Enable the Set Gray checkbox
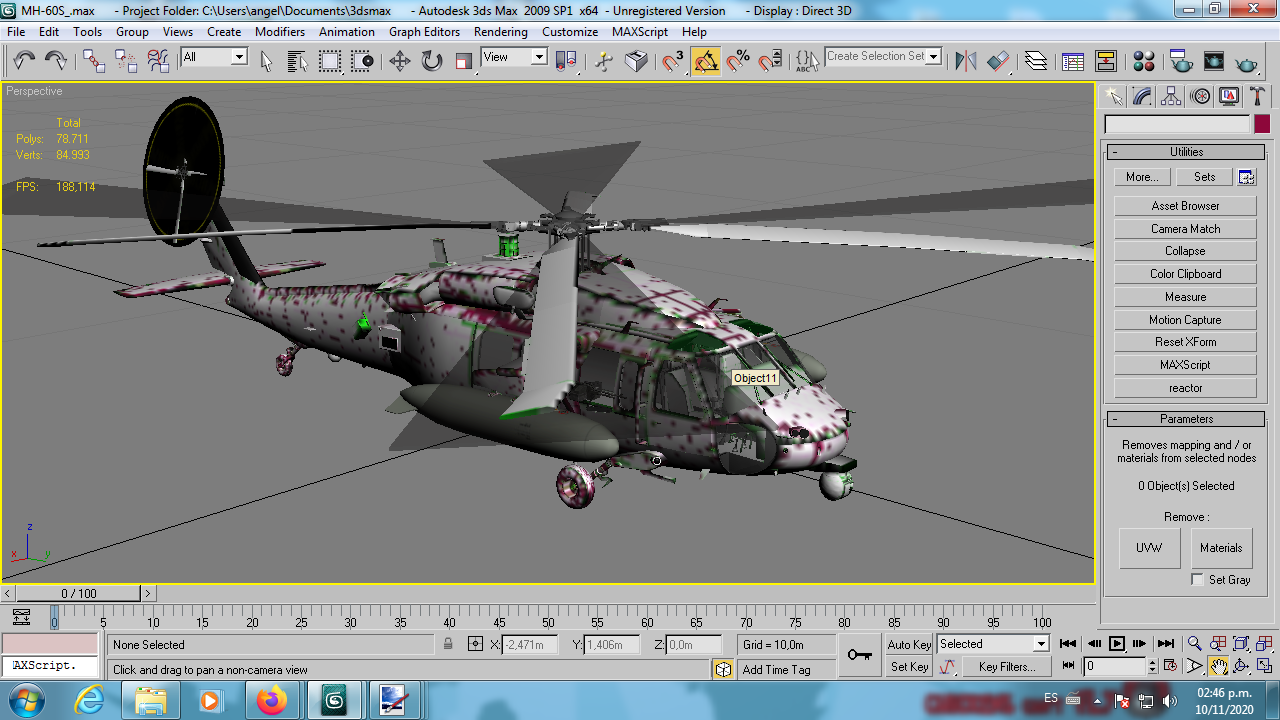This screenshot has width=1280, height=720. [1197, 580]
